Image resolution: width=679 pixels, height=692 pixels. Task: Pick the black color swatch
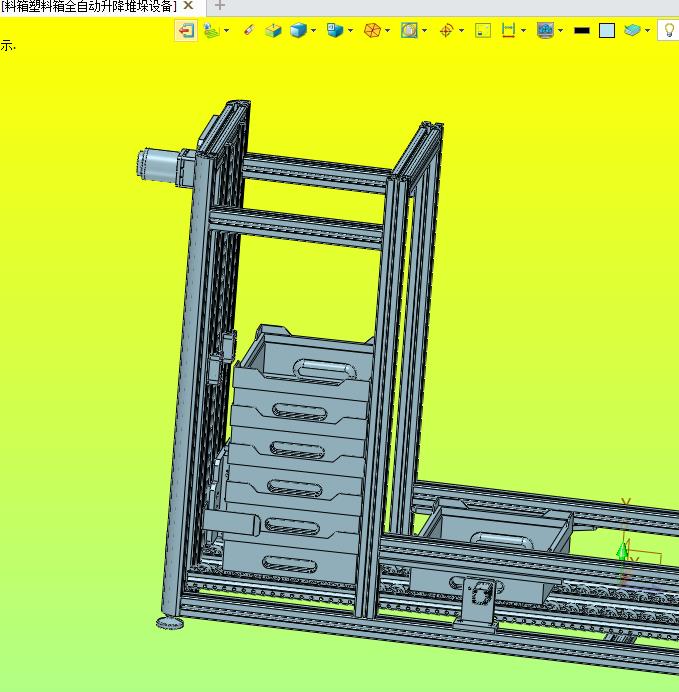pyautogui.click(x=582, y=30)
